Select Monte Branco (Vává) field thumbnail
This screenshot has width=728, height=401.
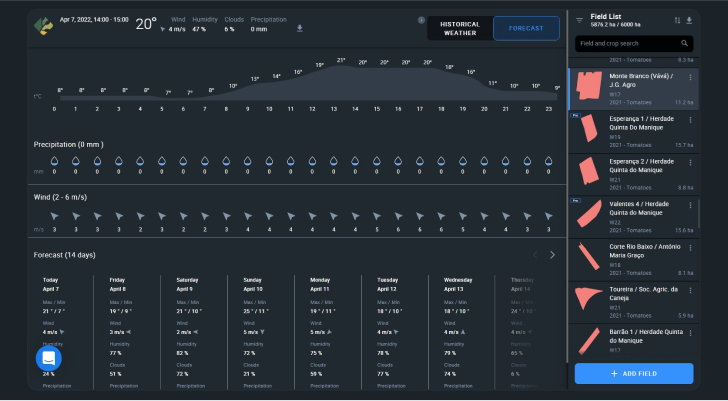[589, 85]
